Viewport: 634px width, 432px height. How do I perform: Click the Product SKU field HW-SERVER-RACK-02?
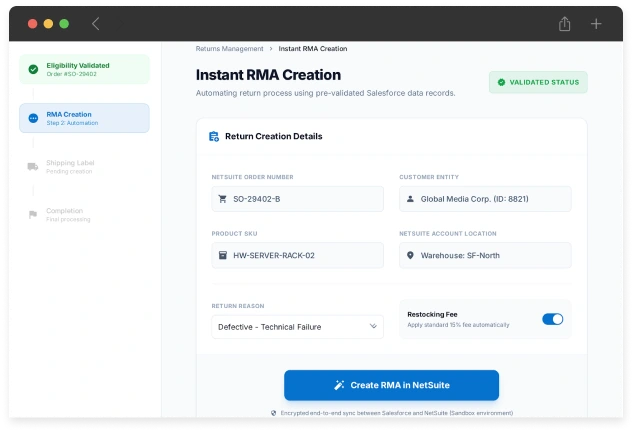pyautogui.click(x=298, y=255)
